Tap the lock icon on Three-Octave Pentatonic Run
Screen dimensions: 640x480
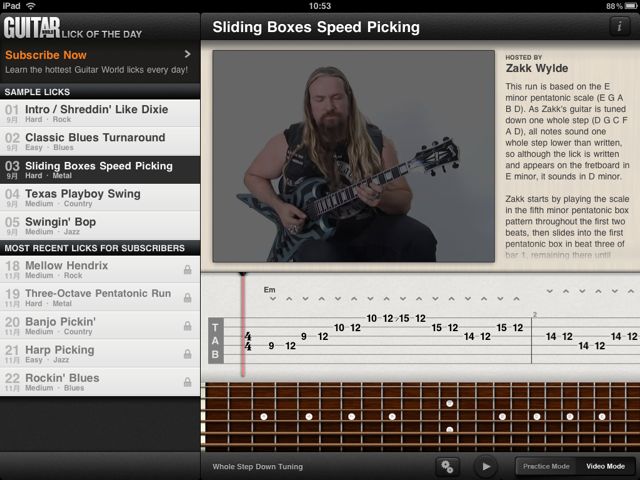(187, 298)
